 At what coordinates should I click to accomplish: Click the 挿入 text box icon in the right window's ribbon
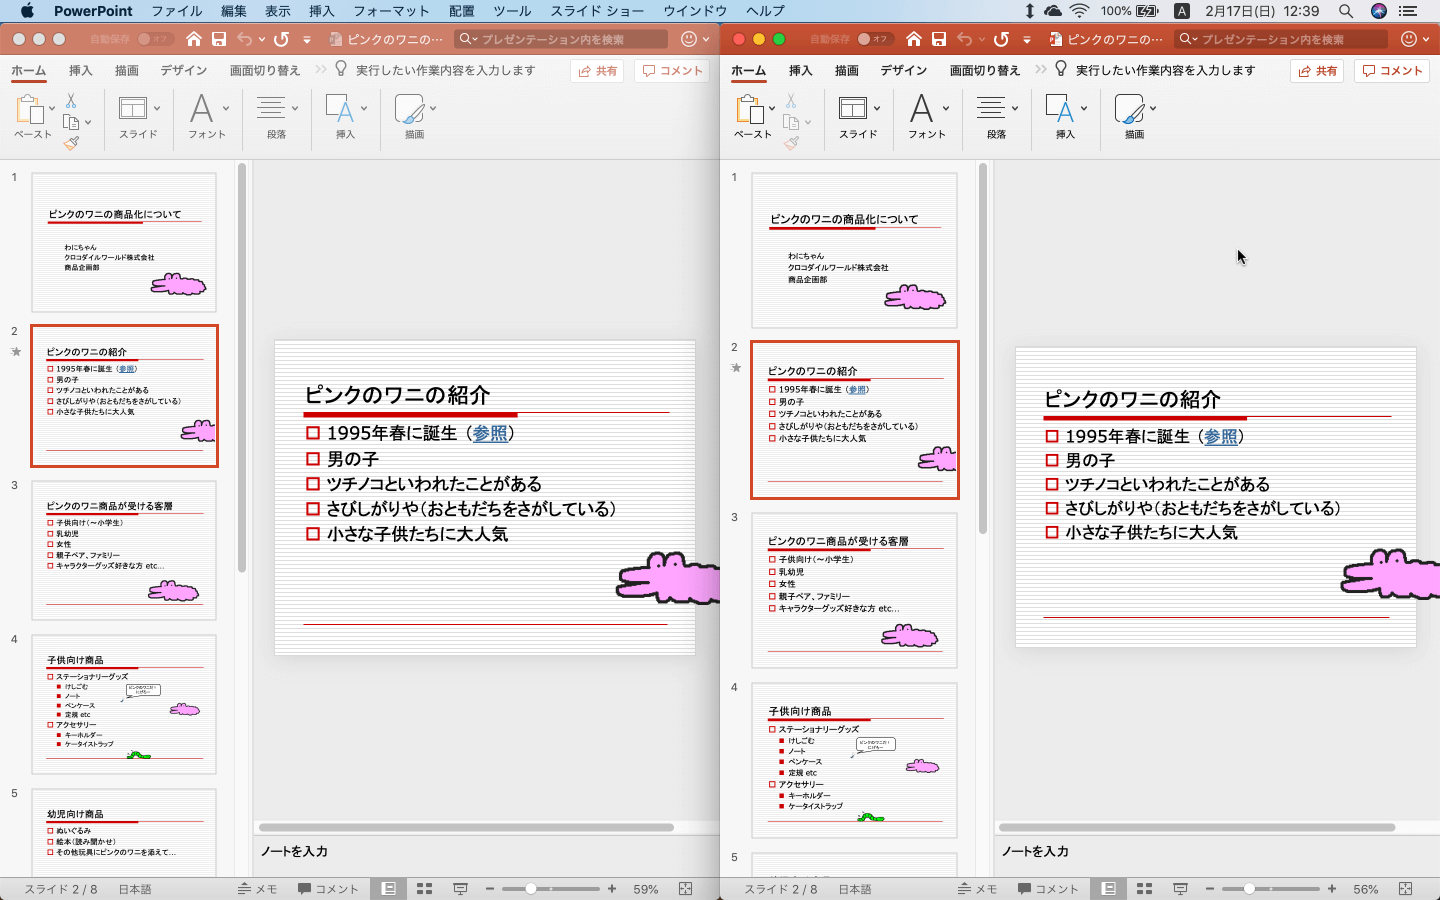tap(1059, 108)
